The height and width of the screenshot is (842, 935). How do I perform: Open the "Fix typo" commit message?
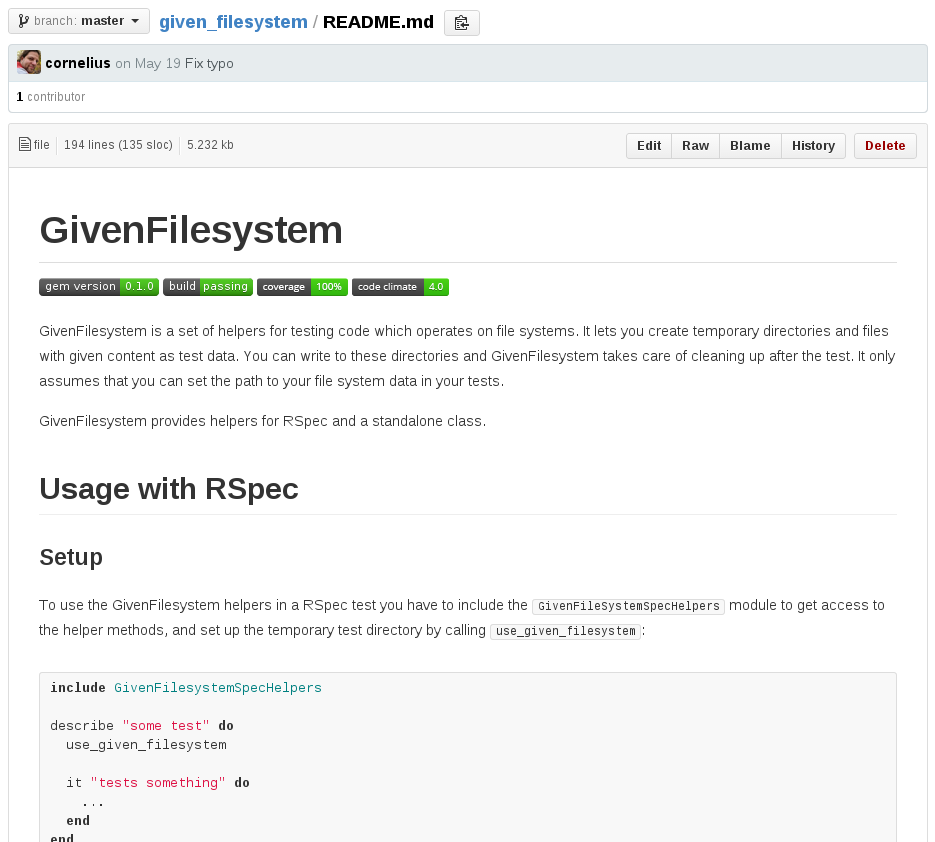click(209, 63)
